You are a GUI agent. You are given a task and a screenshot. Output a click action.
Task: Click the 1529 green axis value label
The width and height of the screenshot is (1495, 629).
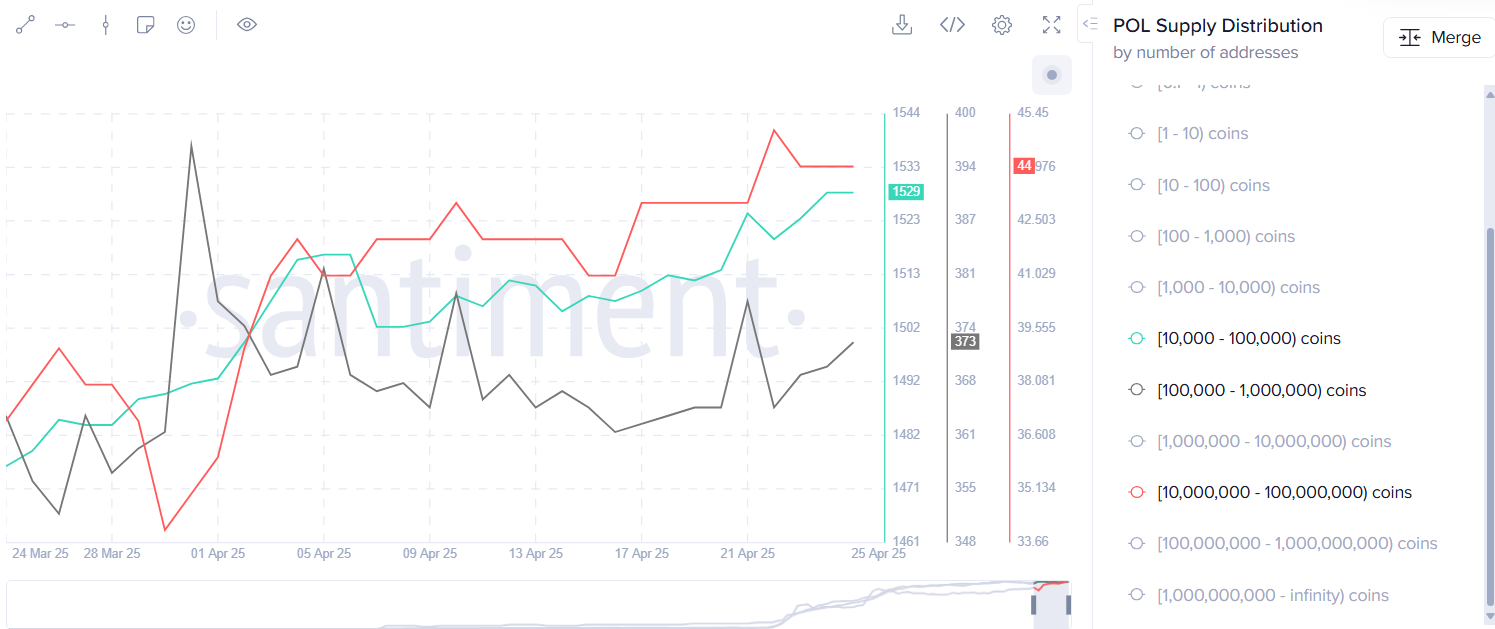click(x=905, y=191)
